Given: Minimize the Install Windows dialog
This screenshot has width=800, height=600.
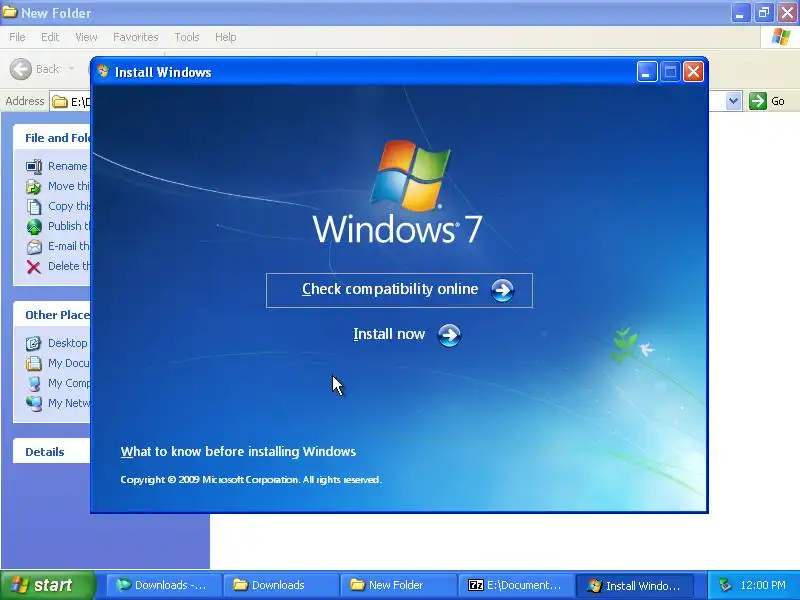Looking at the screenshot, I should click(x=646, y=72).
